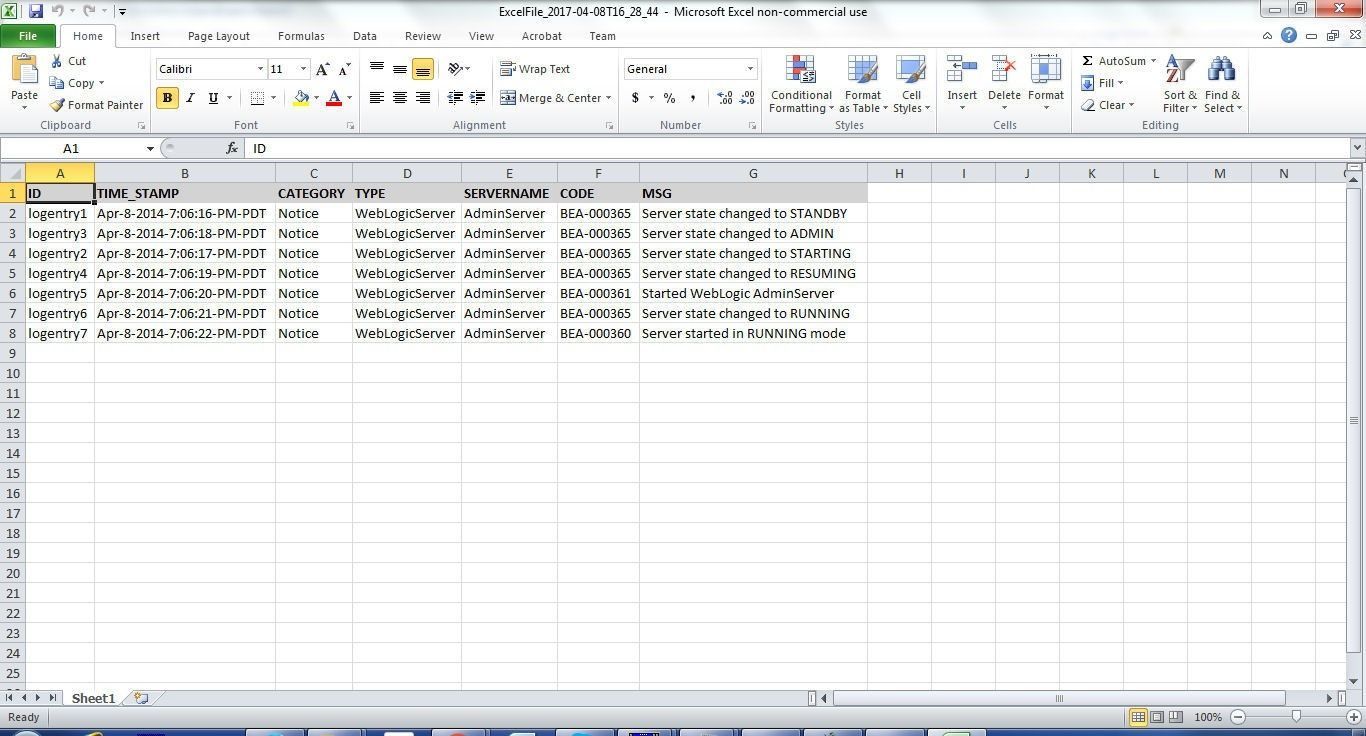1366x736 pixels.
Task: Click the Format button in Cells group
Action: pyautogui.click(x=1045, y=85)
